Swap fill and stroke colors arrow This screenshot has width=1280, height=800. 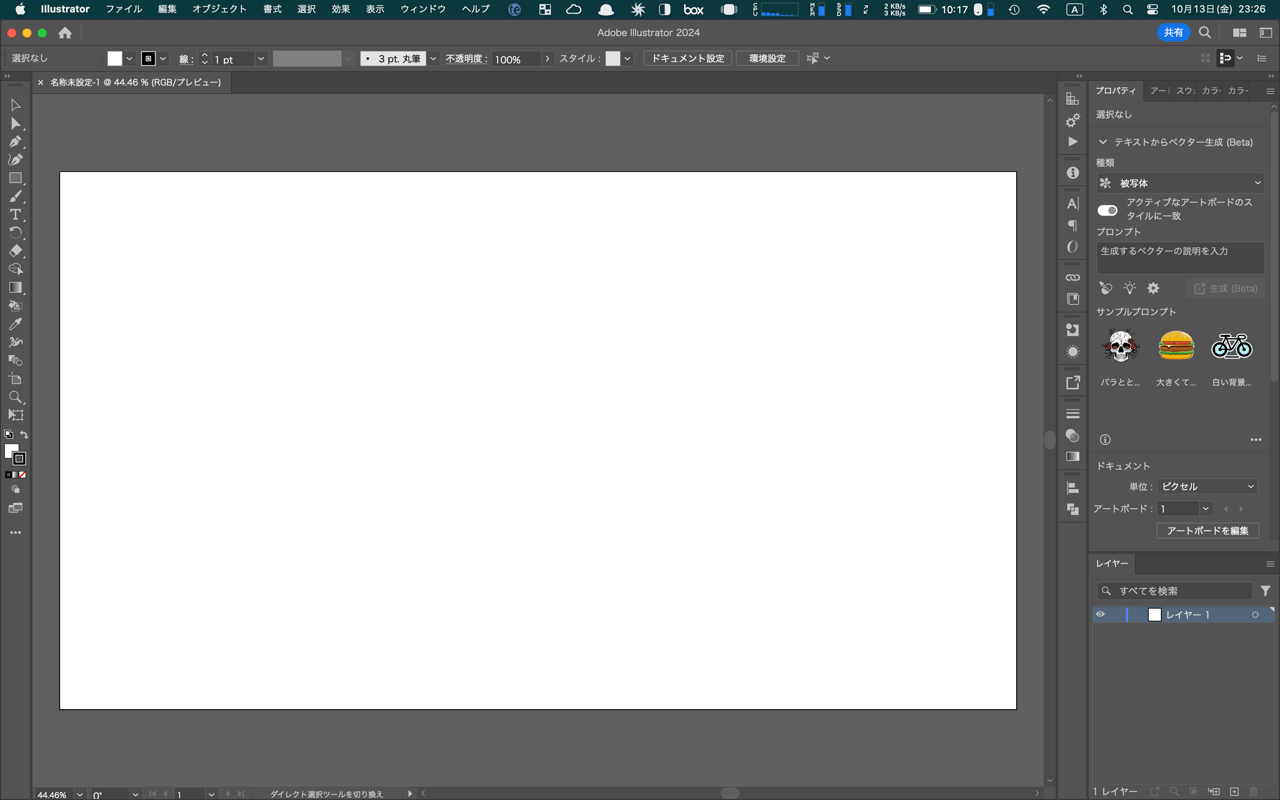click(x=23, y=435)
